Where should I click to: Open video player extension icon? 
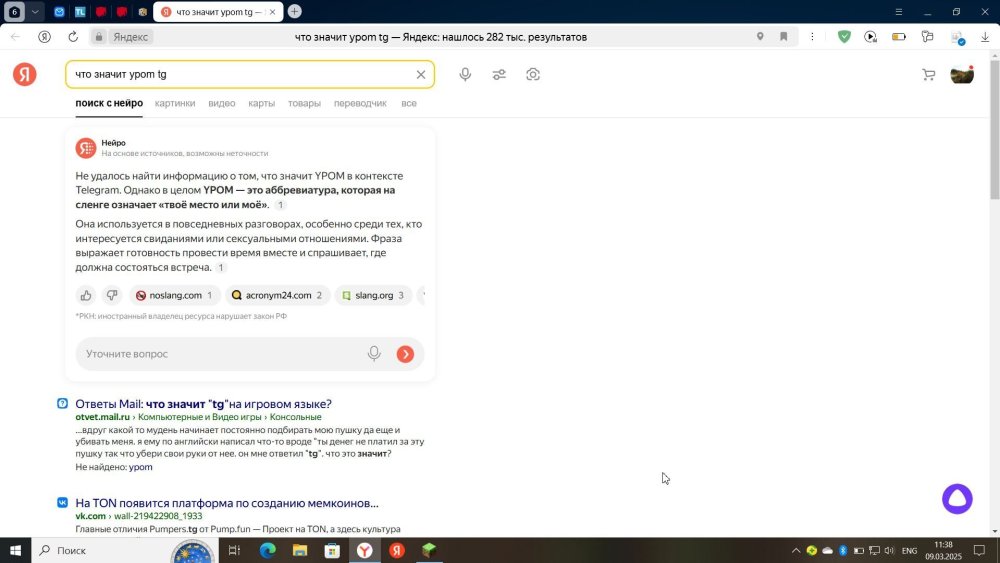tap(871, 37)
